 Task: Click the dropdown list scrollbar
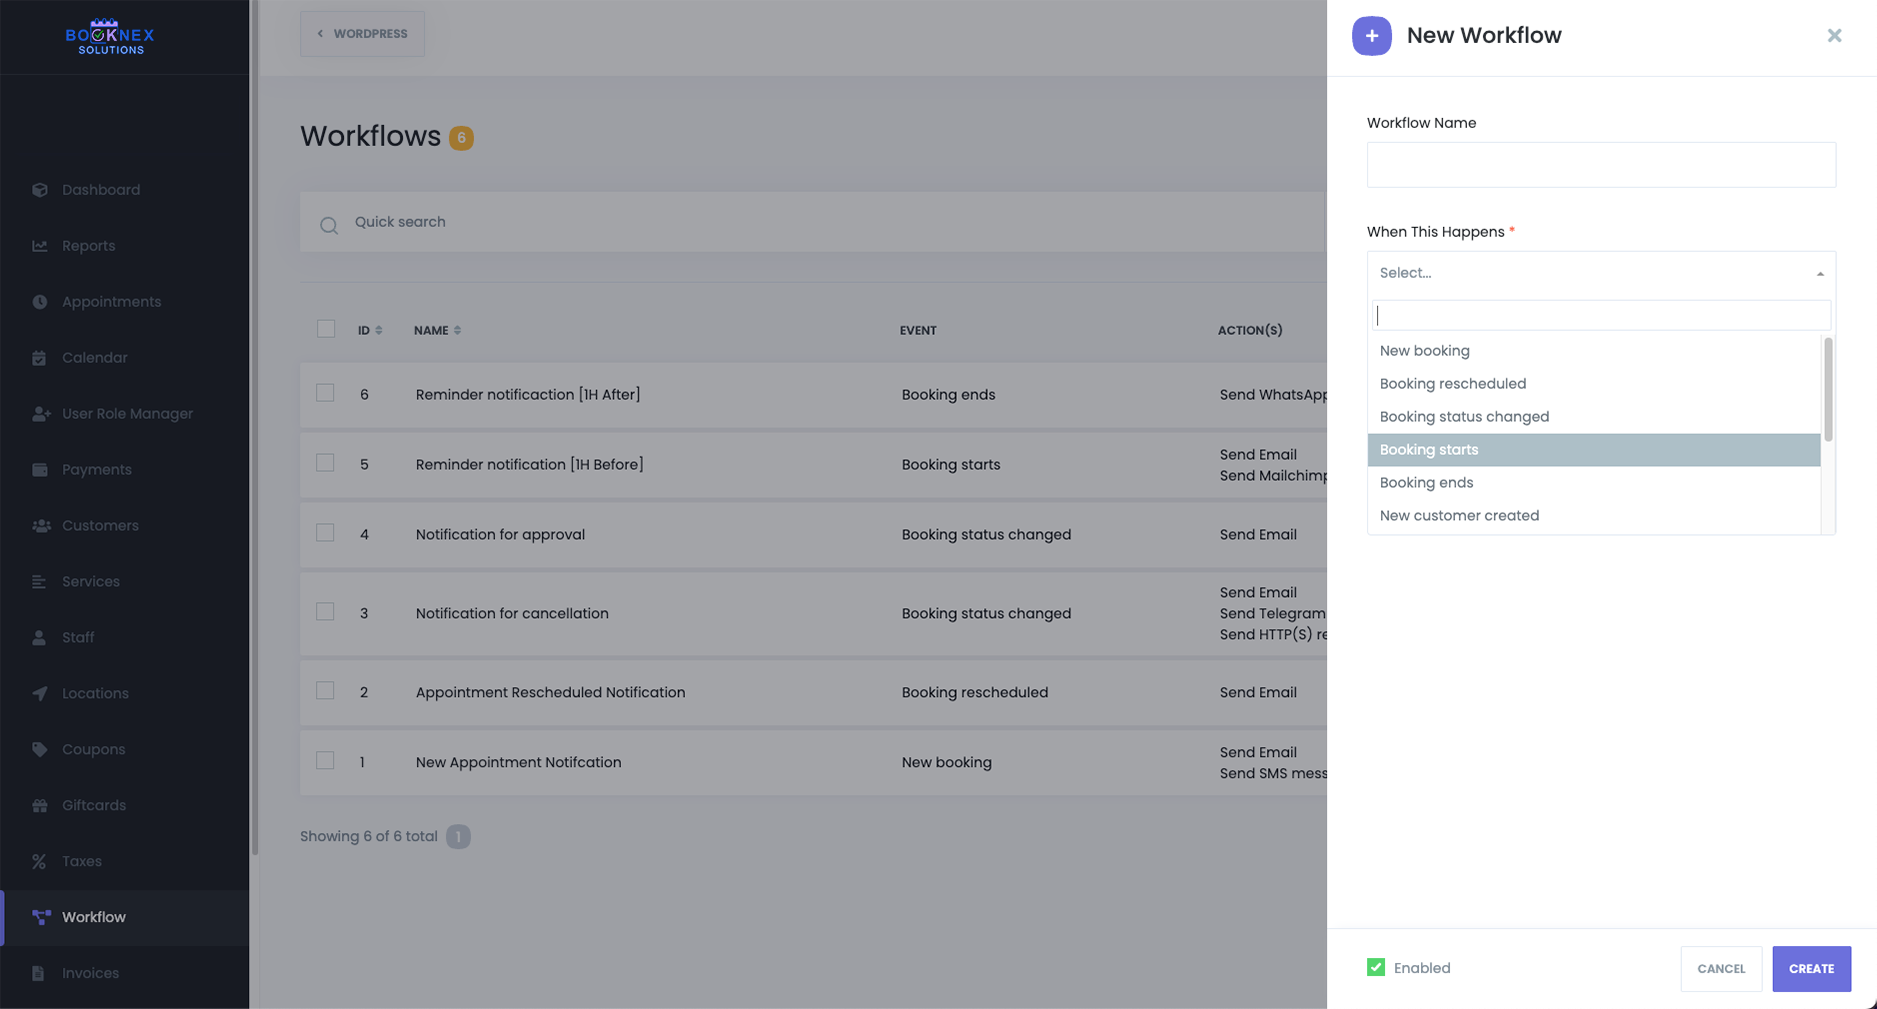[x=1828, y=390]
